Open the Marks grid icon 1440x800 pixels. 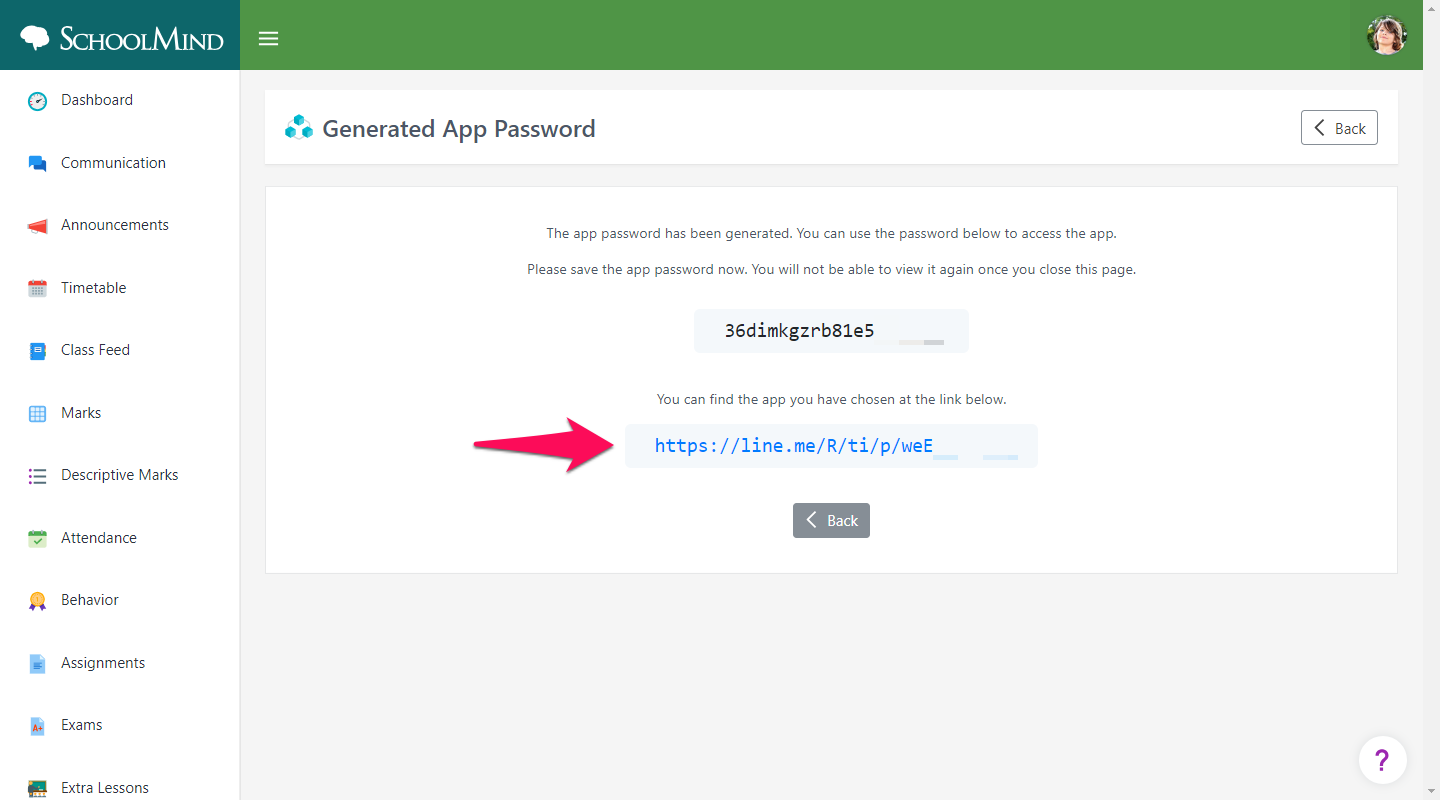coord(37,413)
